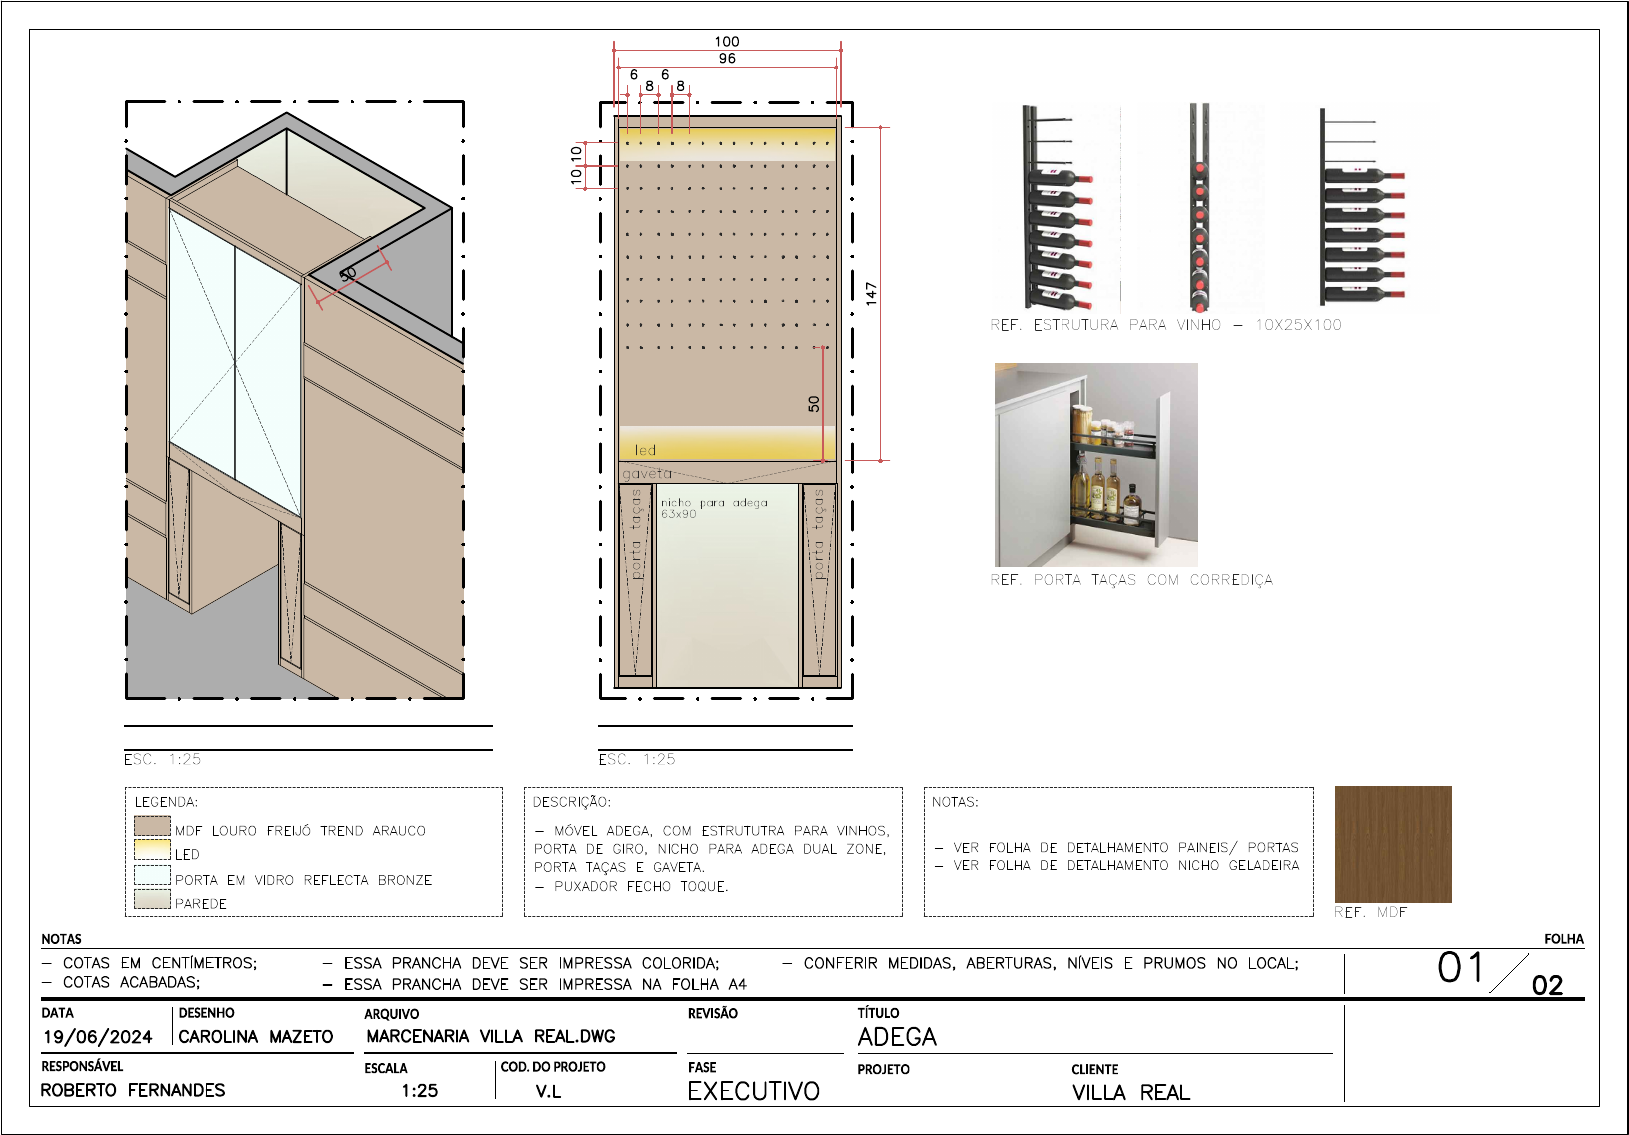
Task: Select the 100 overall width dimension
Action: pos(727,42)
